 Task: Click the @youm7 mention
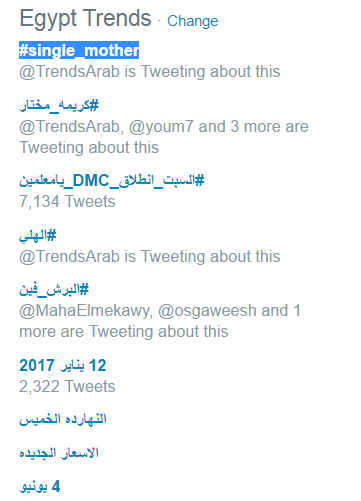tap(161, 127)
